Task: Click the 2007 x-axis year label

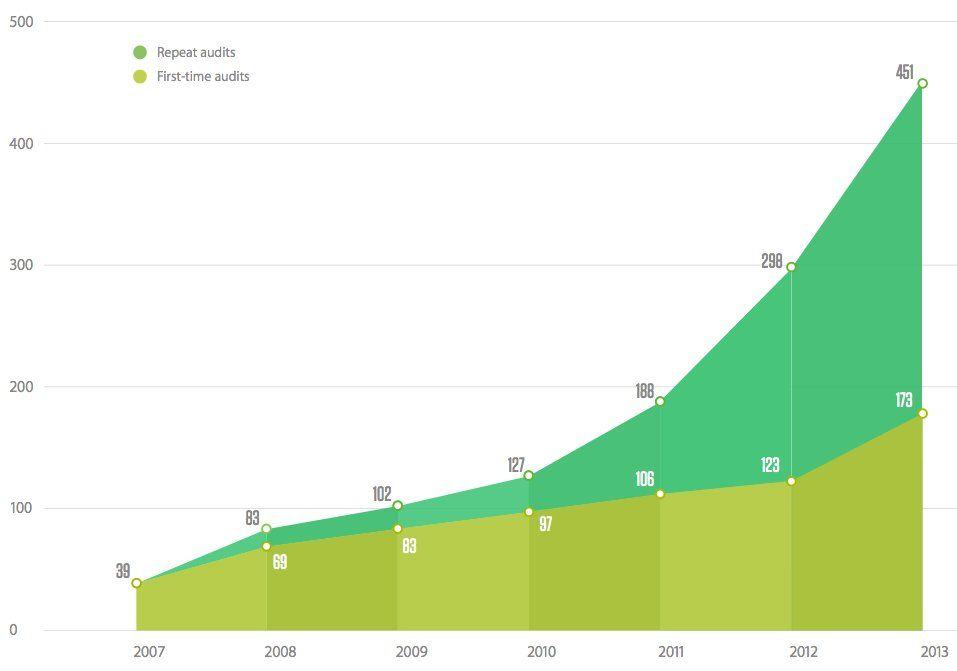Action: pyautogui.click(x=149, y=652)
